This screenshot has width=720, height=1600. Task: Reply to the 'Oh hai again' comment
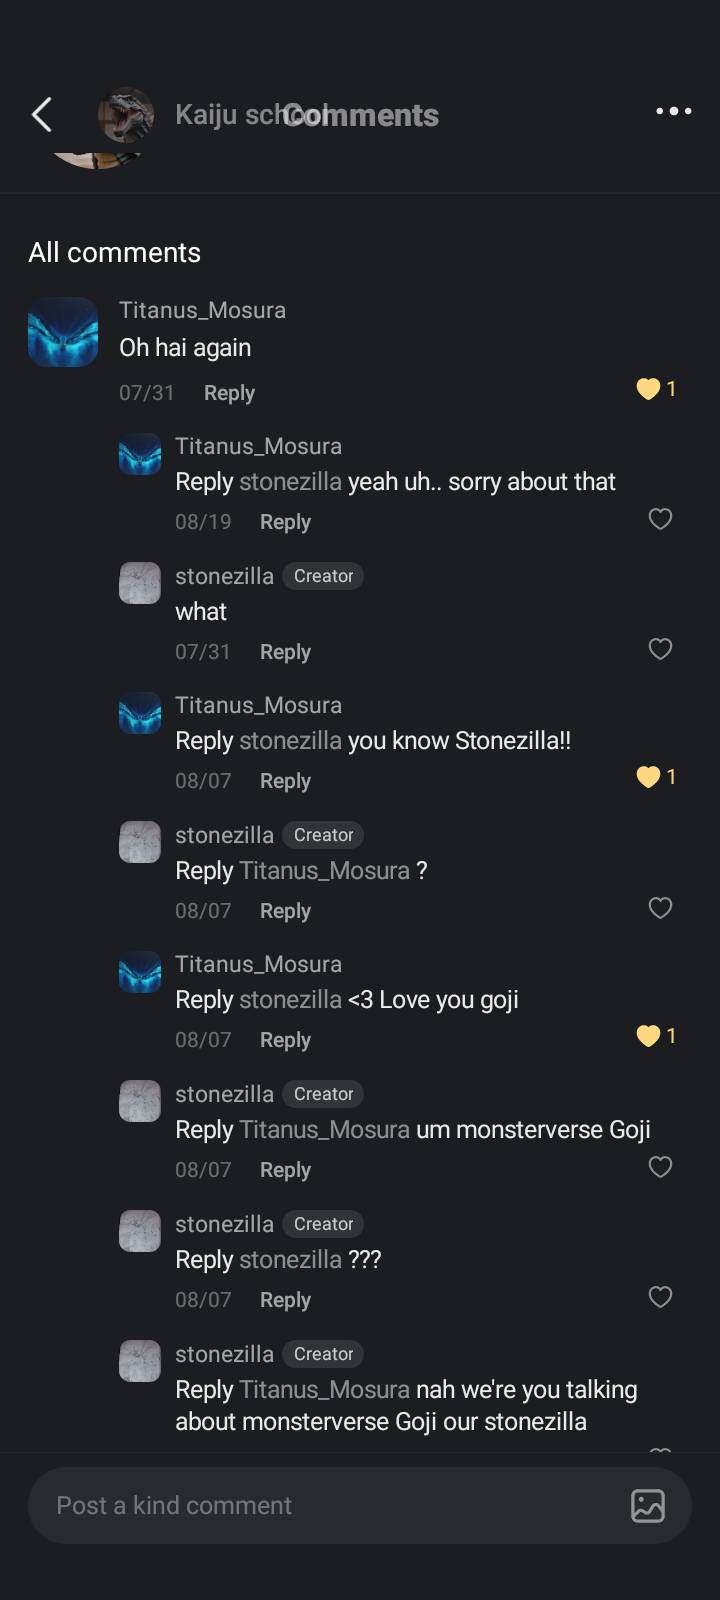[x=229, y=393]
